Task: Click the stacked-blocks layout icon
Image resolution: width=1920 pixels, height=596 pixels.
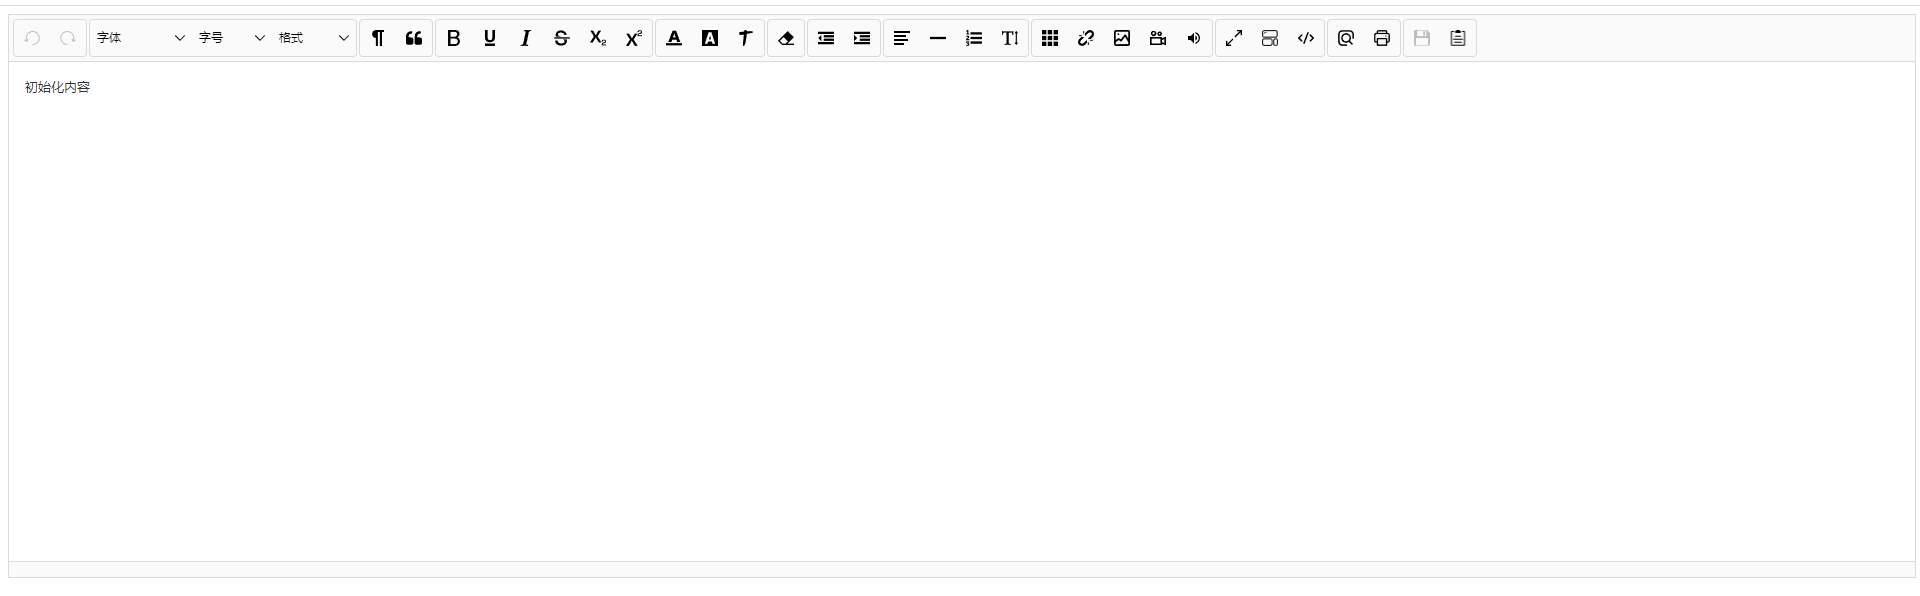Action: [1270, 38]
